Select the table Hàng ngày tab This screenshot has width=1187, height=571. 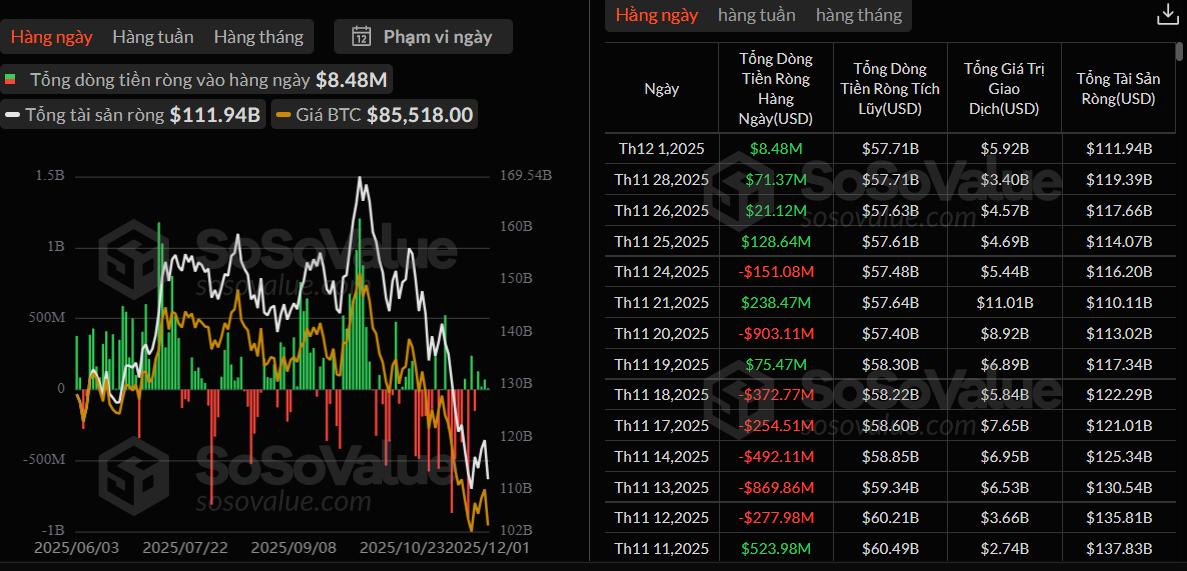657,14
